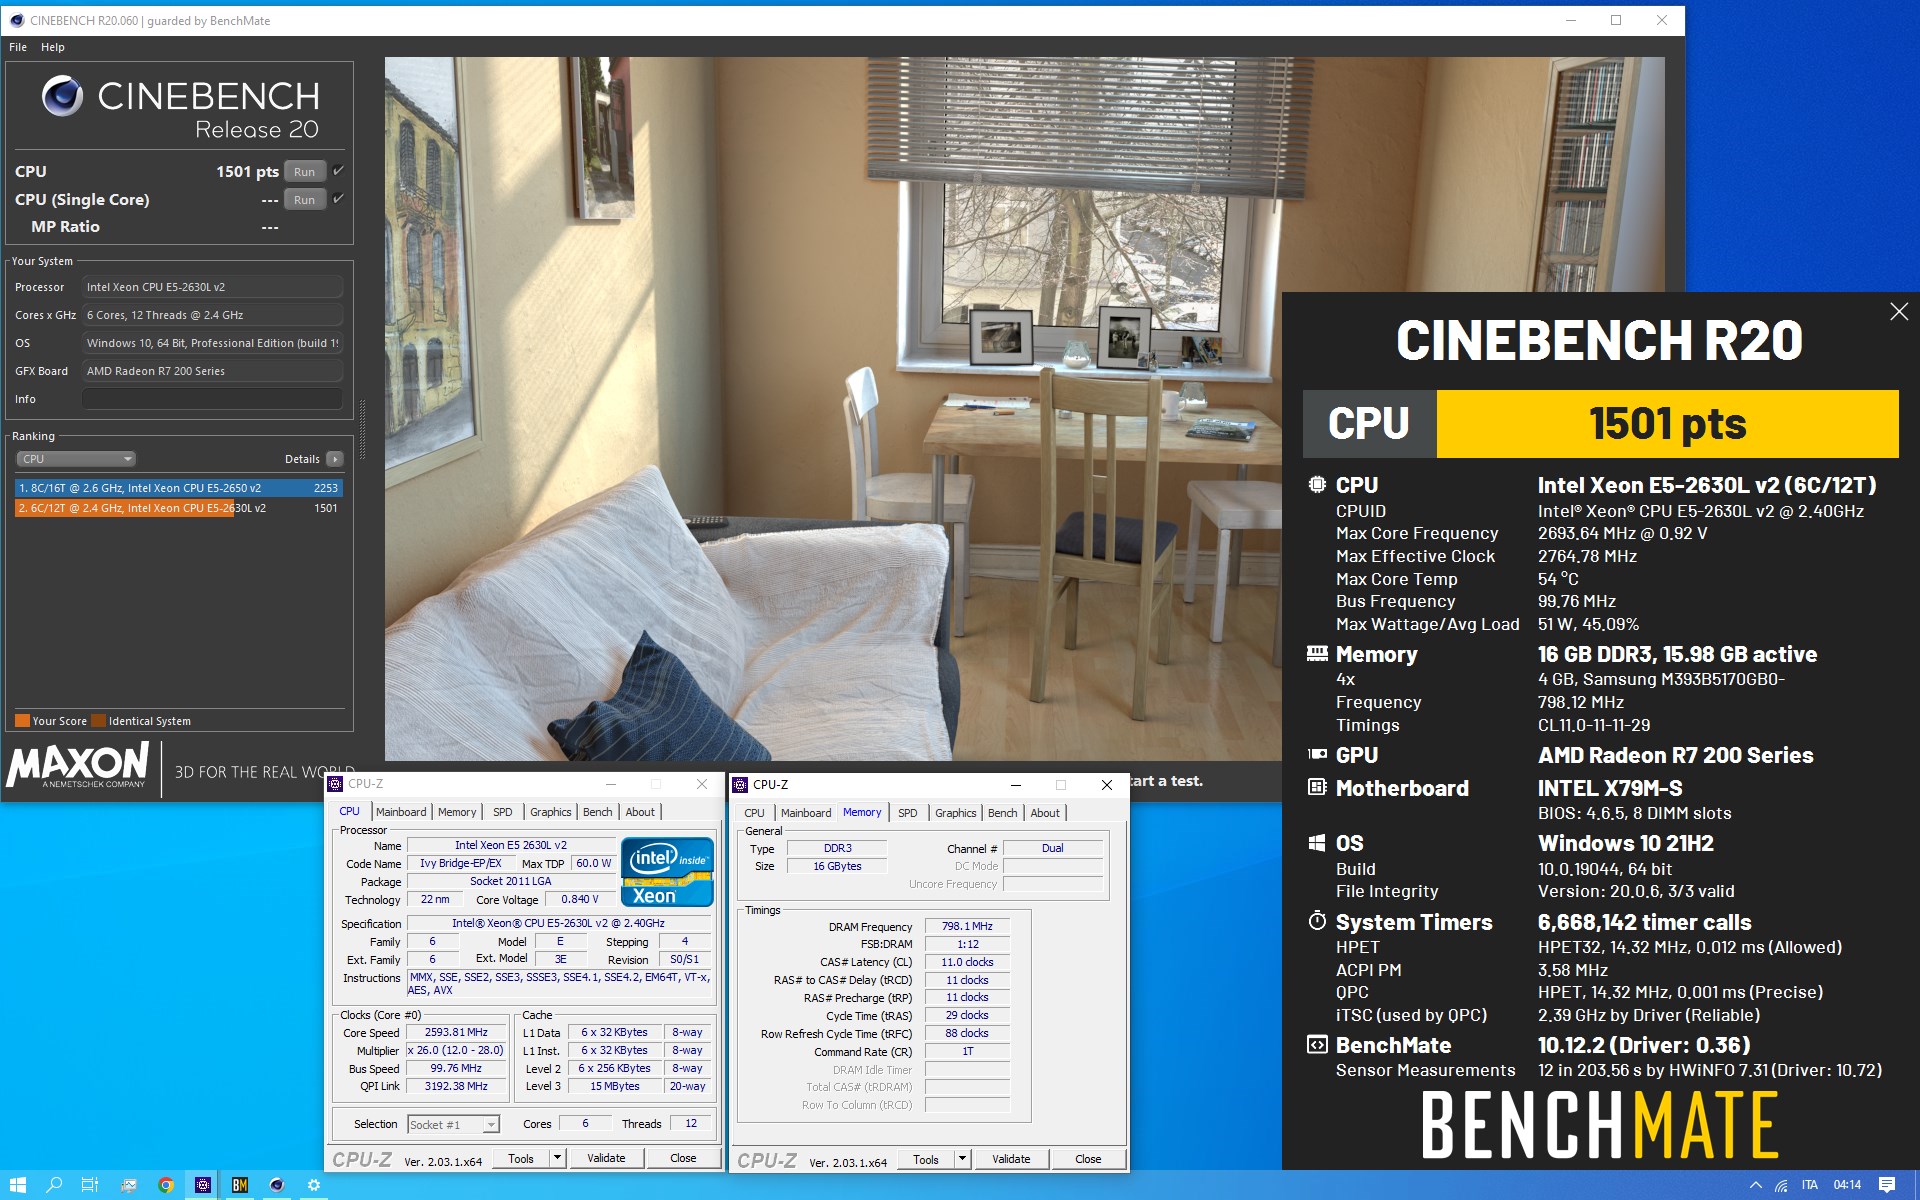Click the Intel Xeon inside logo
Image resolution: width=1920 pixels, height=1200 pixels.
click(x=667, y=871)
